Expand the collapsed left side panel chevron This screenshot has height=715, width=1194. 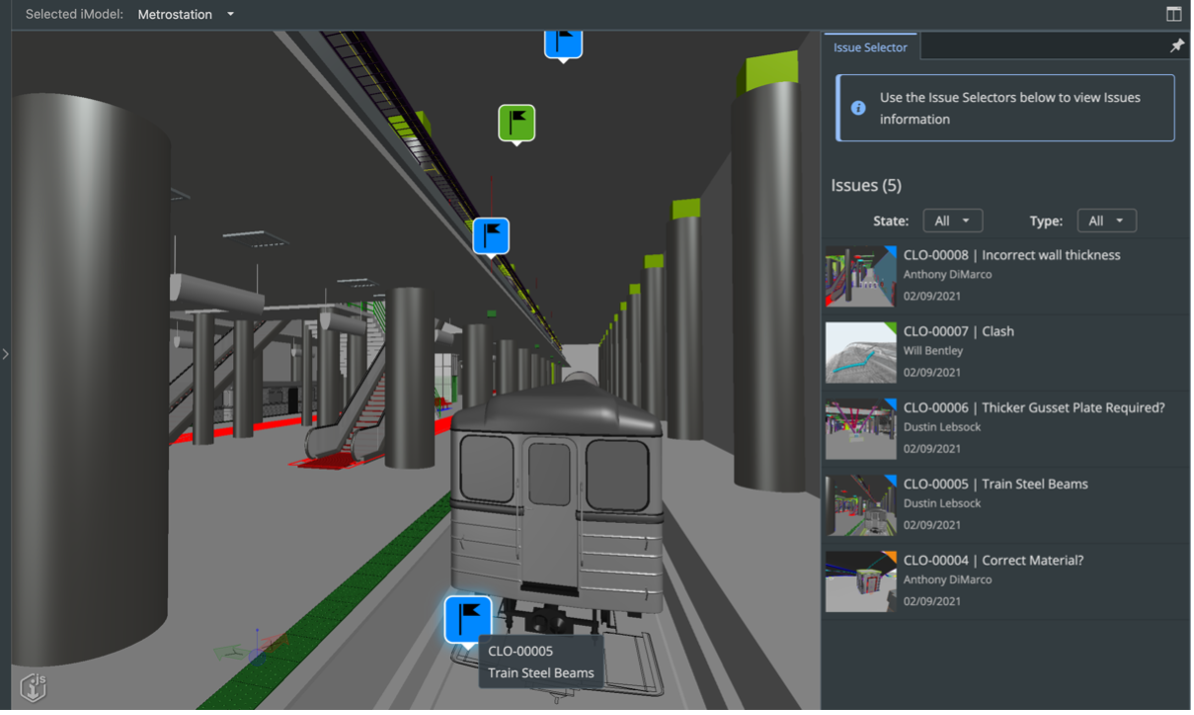(5, 353)
